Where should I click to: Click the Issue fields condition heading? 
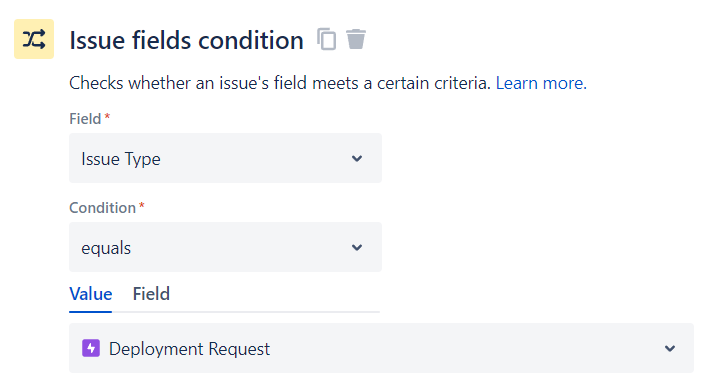pyautogui.click(x=186, y=40)
